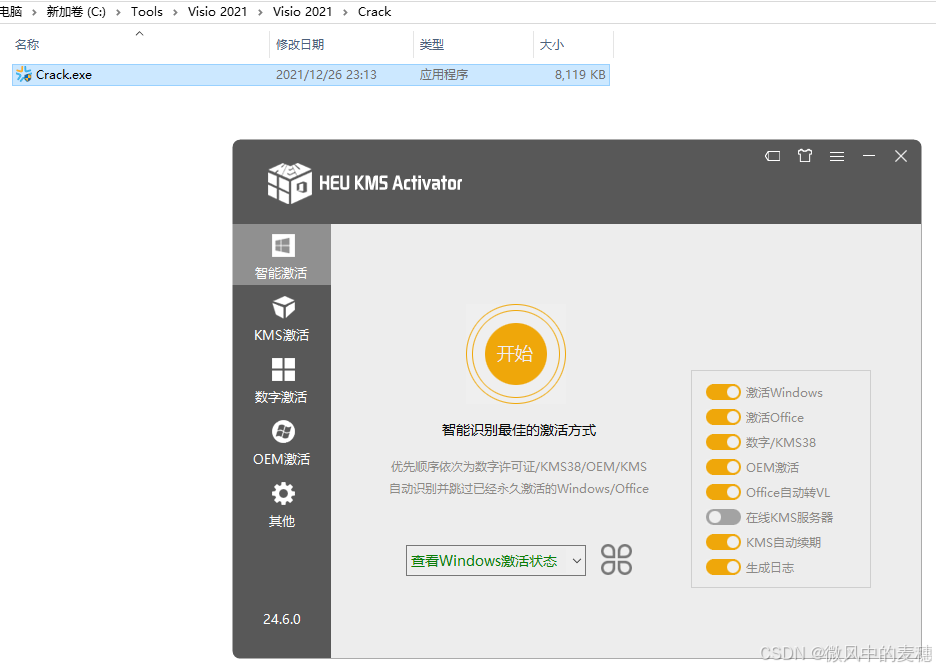Enable 在线KMS服务器 switch
Viewport: 936px width, 669px height.
tap(723, 517)
